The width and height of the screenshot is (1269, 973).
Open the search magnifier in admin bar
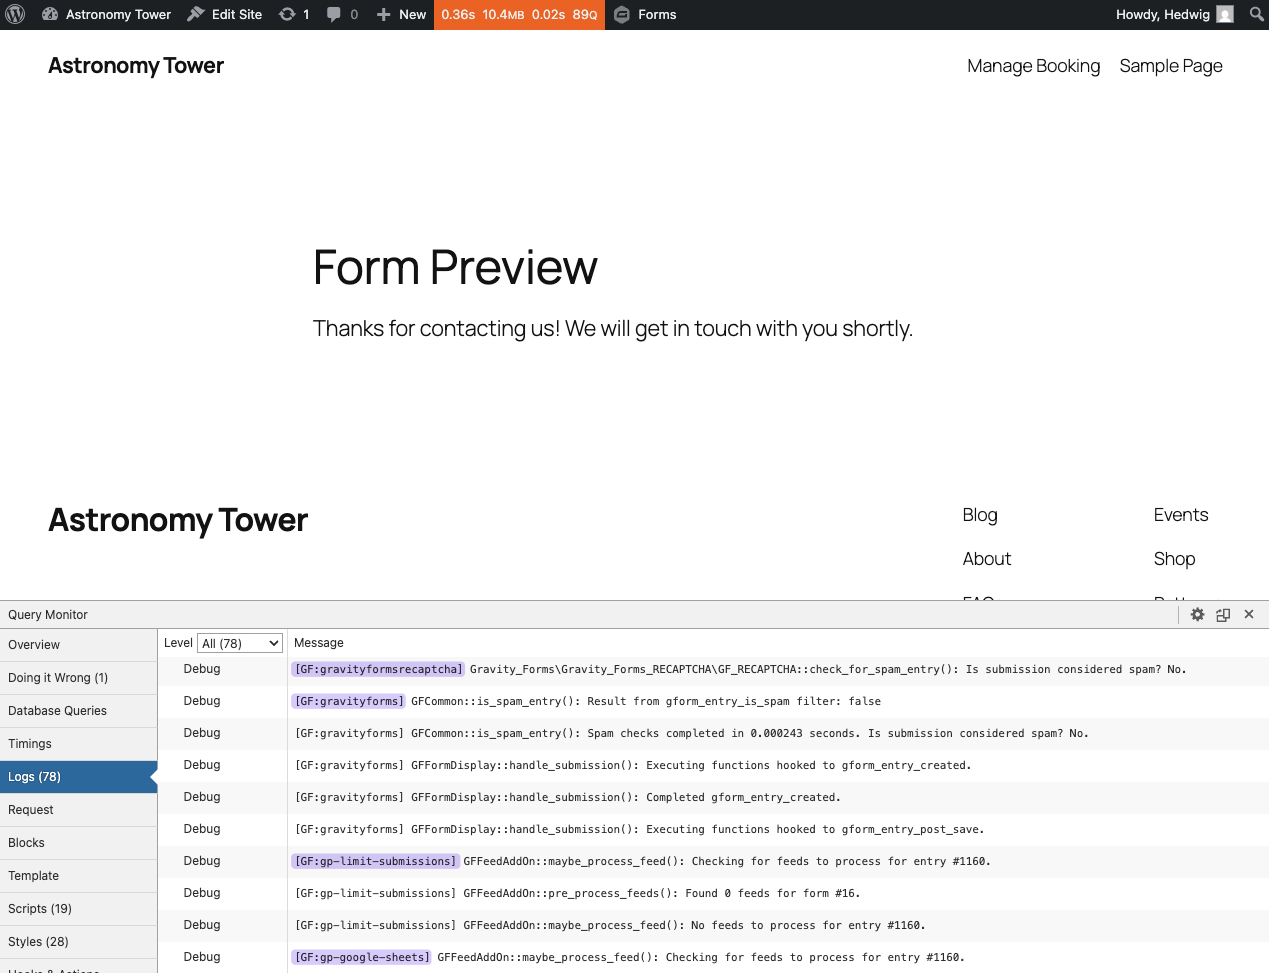coord(1256,14)
